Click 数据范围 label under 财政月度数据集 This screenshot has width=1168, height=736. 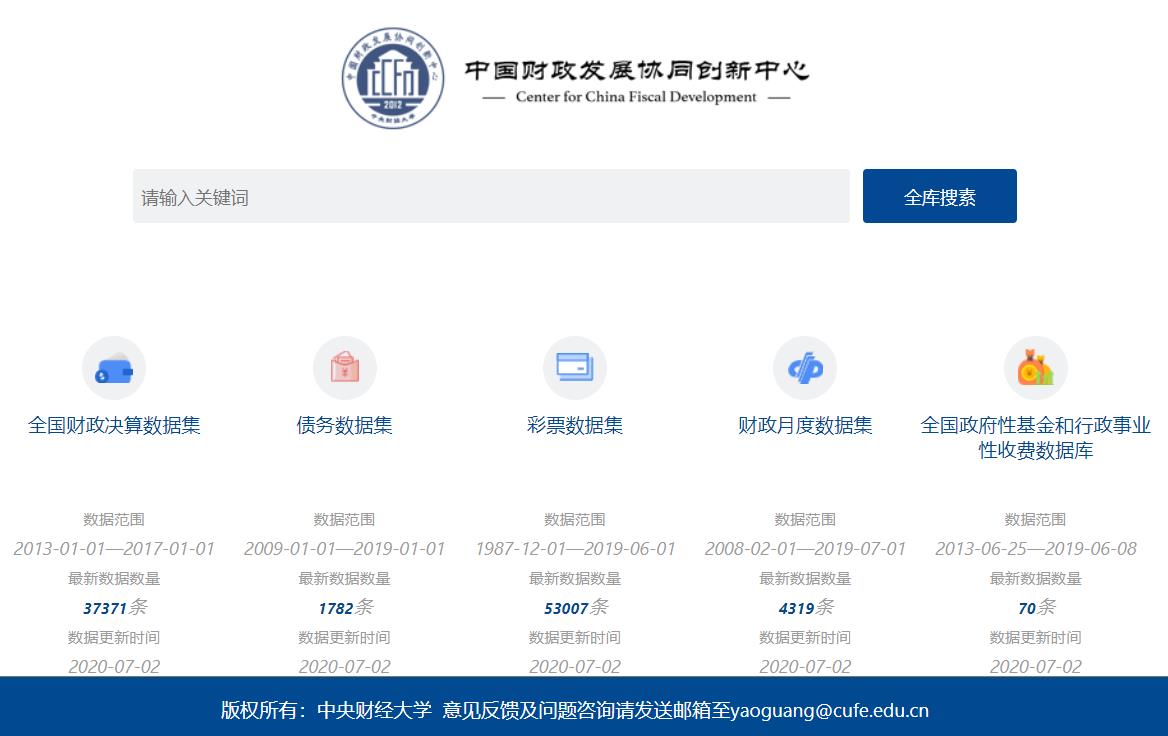(804, 519)
